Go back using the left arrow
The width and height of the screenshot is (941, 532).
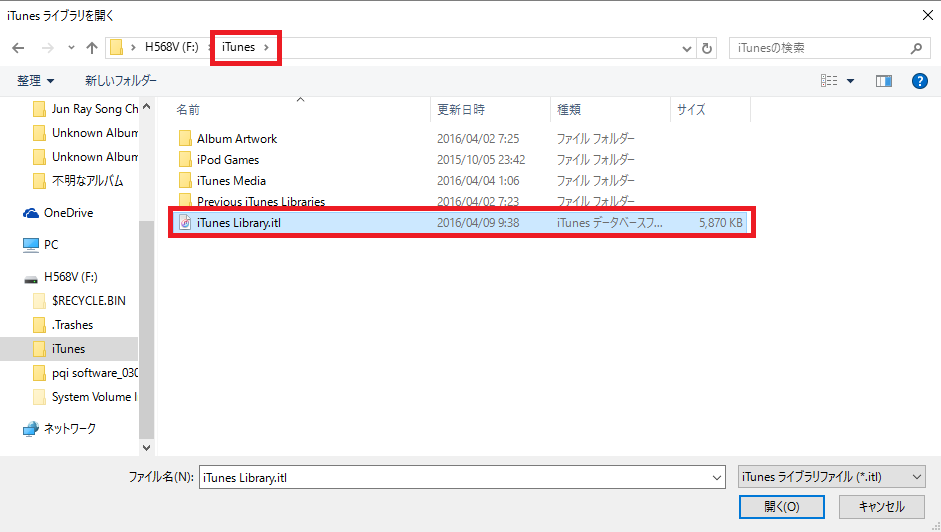19,48
